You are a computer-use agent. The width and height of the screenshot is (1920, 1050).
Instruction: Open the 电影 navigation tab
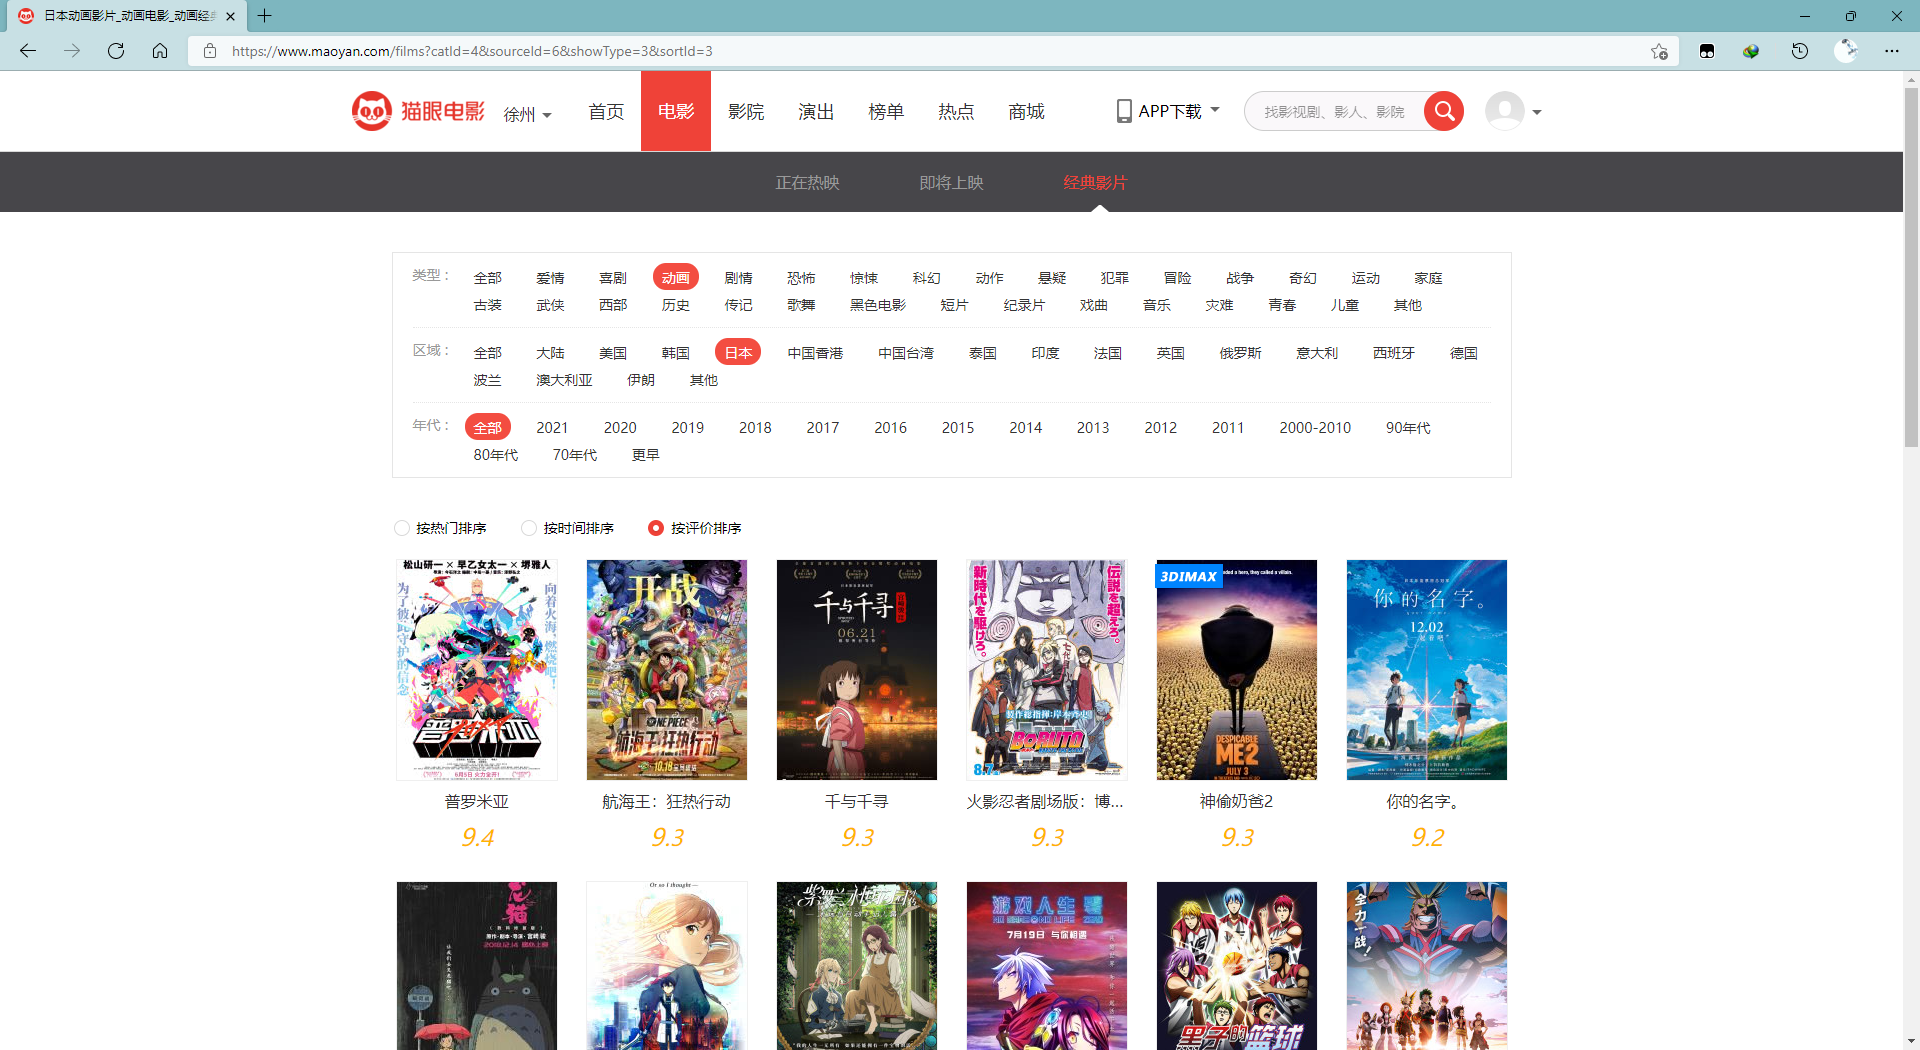[x=676, y=111]
